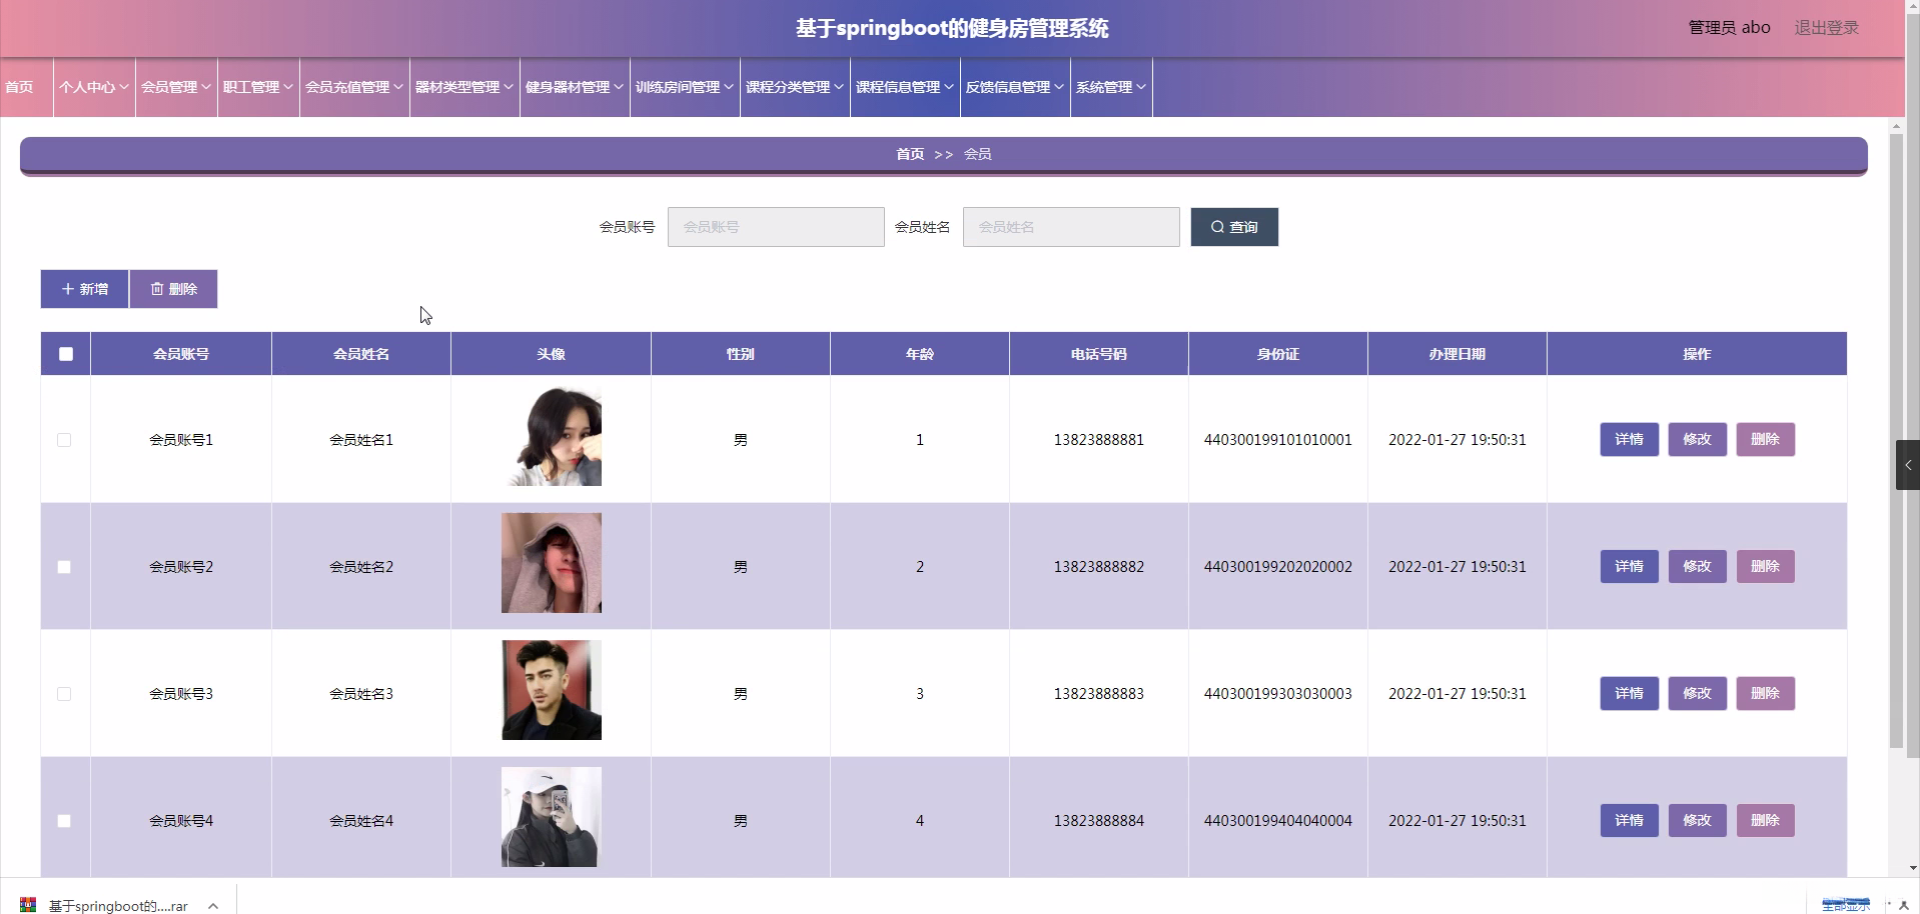Viewport: 1920px width, 914px height.
Task: Check the row checkbox for 会员账号1
Action: tap(64, 440)
